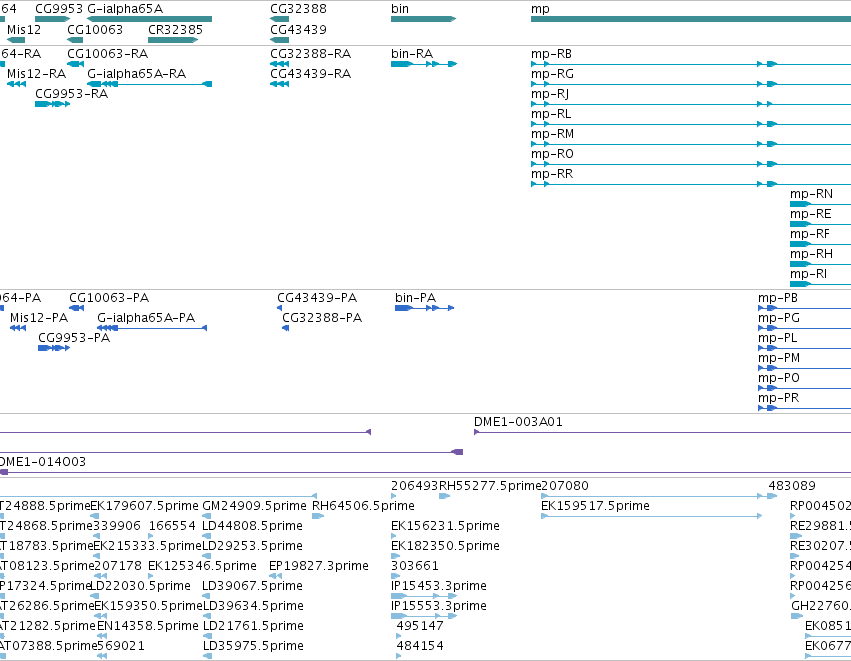Select the CG43439-PA protein label

[317, 298]
